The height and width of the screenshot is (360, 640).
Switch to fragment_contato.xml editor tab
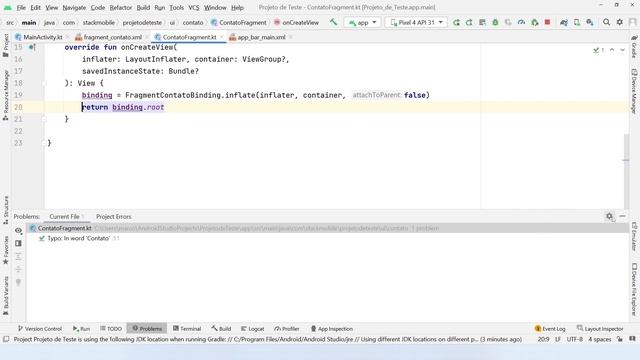[x=109, y=37]
